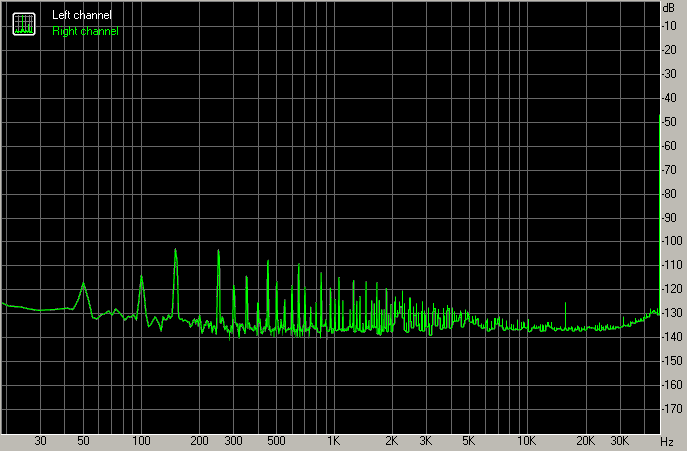Click the '30K' frequency label

(x=619, y=441)
